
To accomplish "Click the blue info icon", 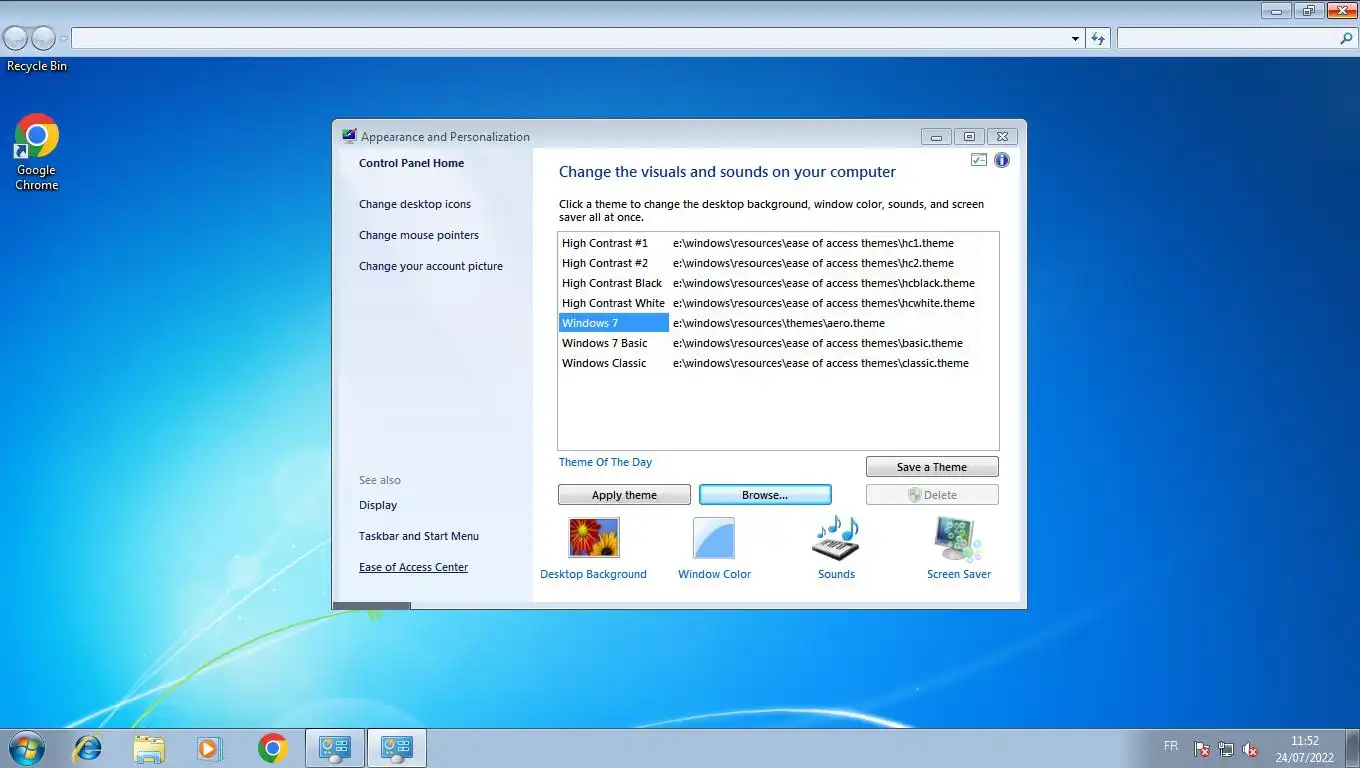I will (1001, 160).
